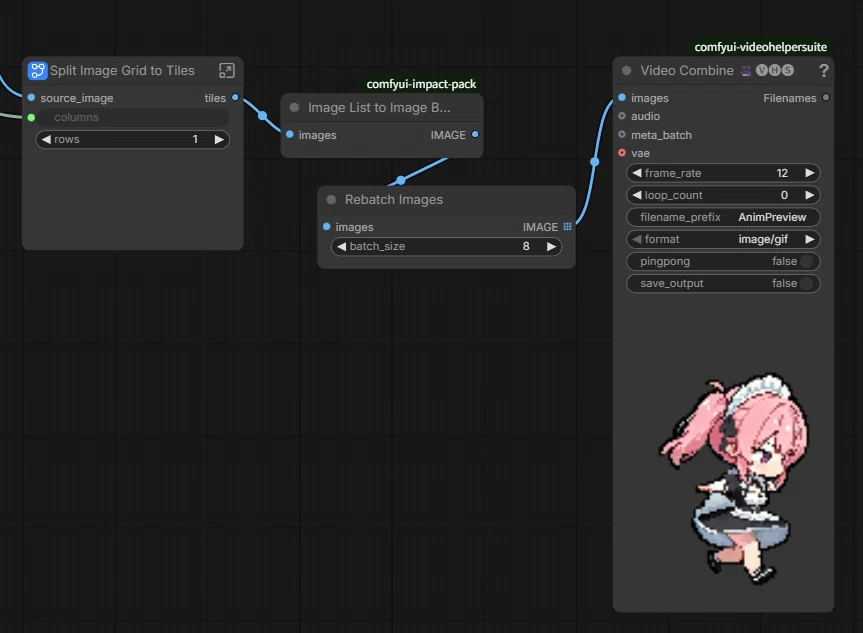The height and width of the screenshot is (633, 863).
Task: Click link midpoint dot left of Video Combine
Action: 594,162
